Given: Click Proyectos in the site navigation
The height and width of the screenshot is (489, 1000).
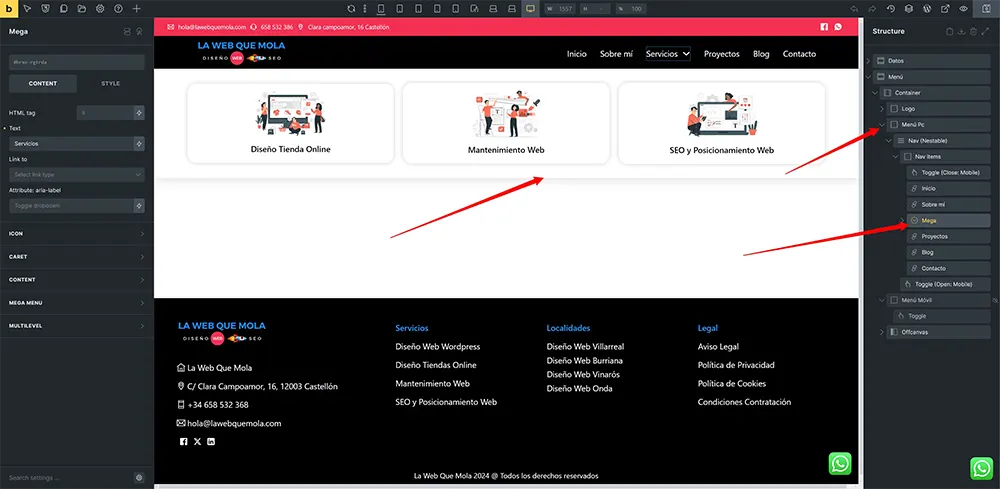Looking at the screenshot, I should (721, 54).
